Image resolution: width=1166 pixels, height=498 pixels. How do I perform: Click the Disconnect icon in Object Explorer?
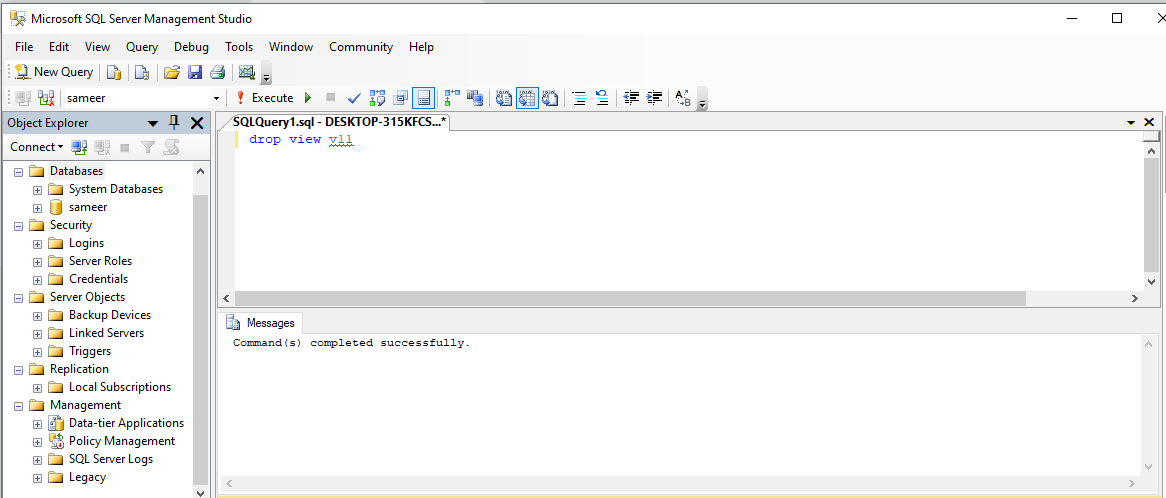[x=102, y=147]
